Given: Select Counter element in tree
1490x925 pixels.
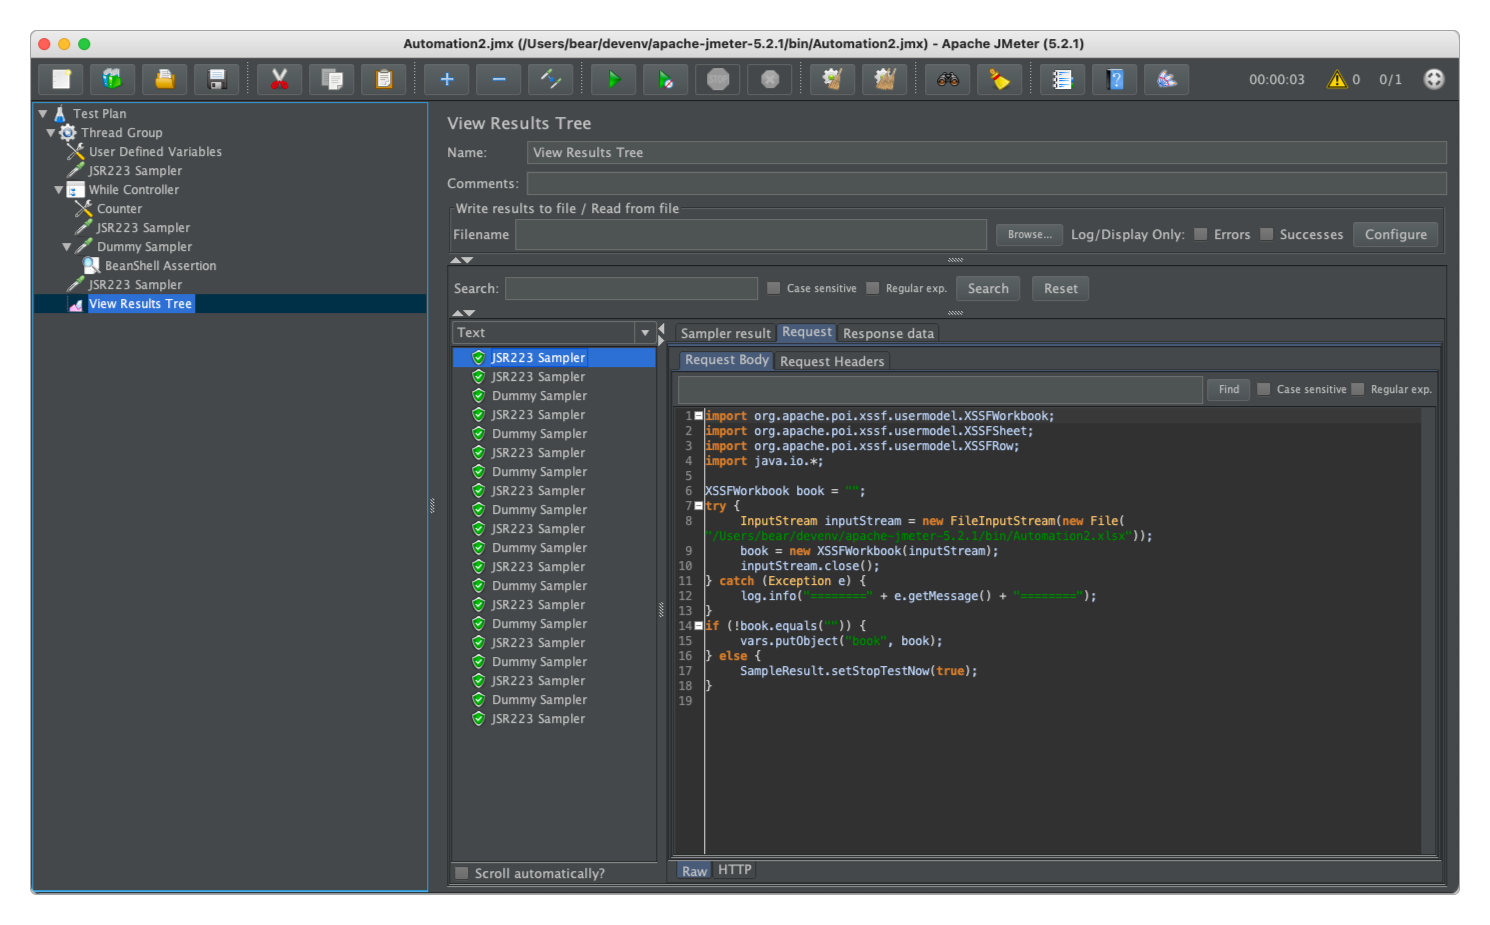Looking at the screenshot, I should (119, 209).
